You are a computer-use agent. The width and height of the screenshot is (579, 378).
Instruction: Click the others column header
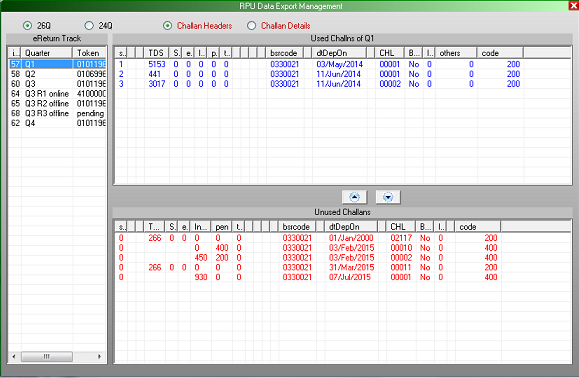456,53
